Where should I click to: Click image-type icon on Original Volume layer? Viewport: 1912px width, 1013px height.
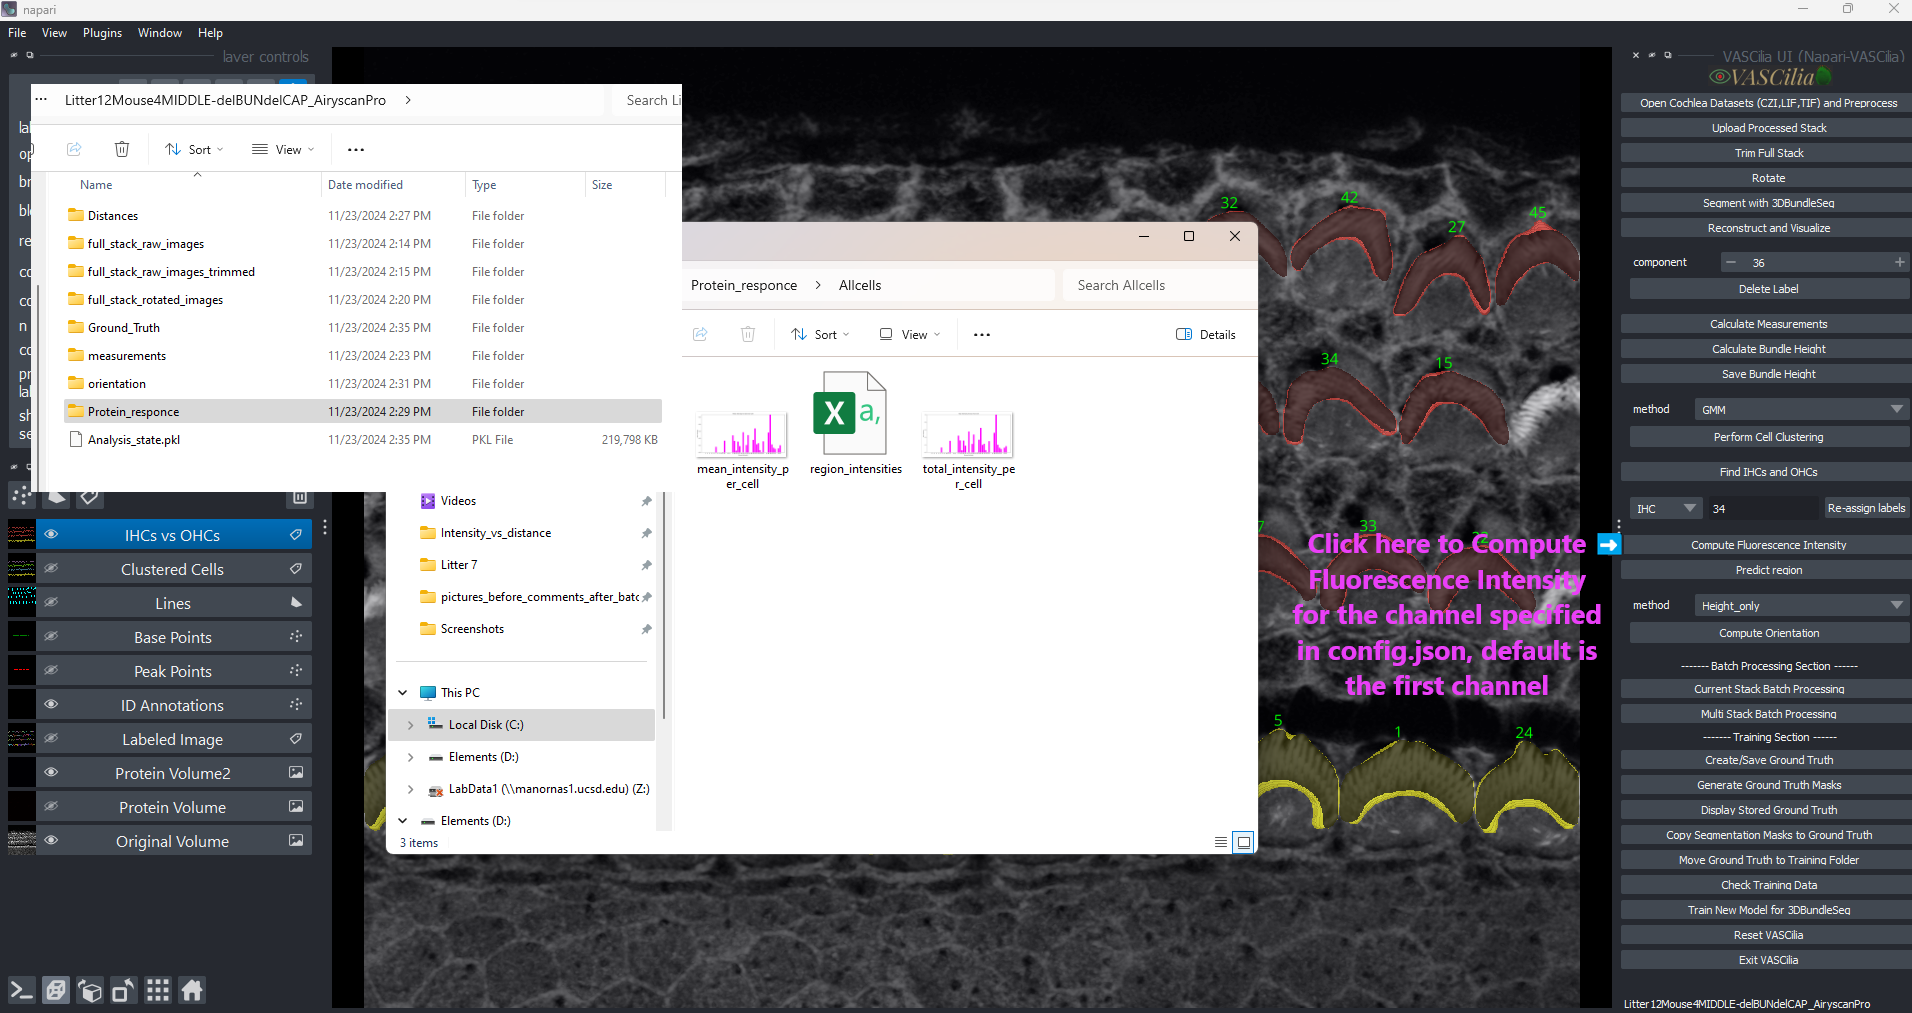[296, 841]
